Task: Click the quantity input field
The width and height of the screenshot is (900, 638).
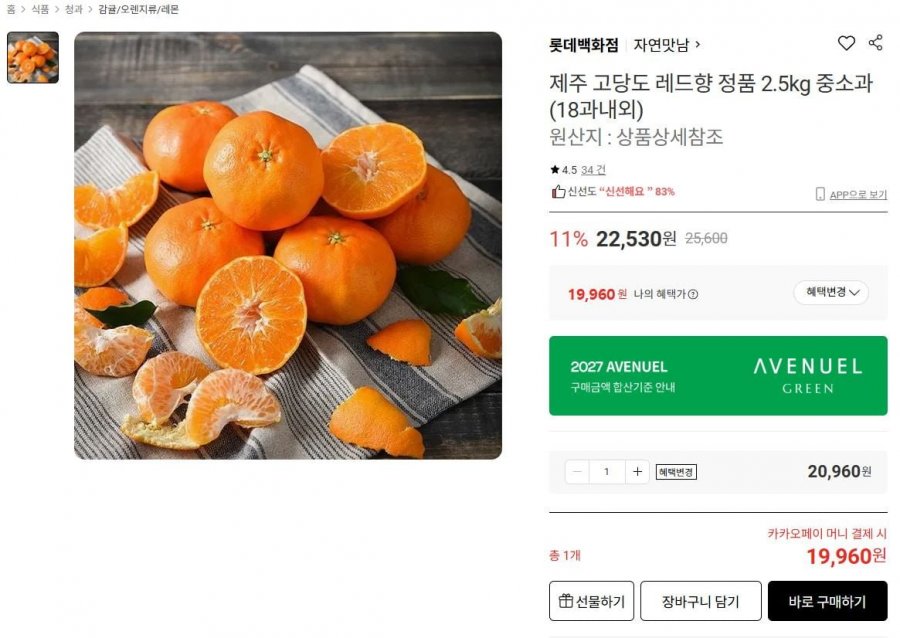Action: (607, 472)
